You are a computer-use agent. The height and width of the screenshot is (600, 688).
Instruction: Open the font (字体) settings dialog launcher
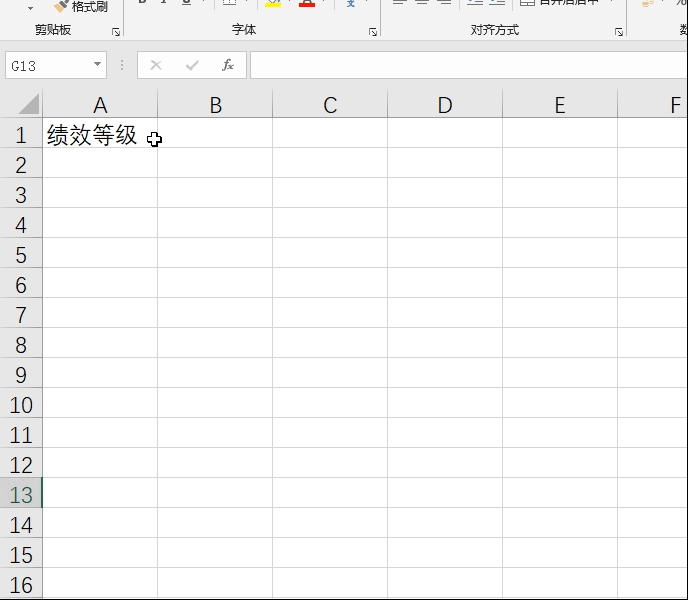[x=373, y=32]
